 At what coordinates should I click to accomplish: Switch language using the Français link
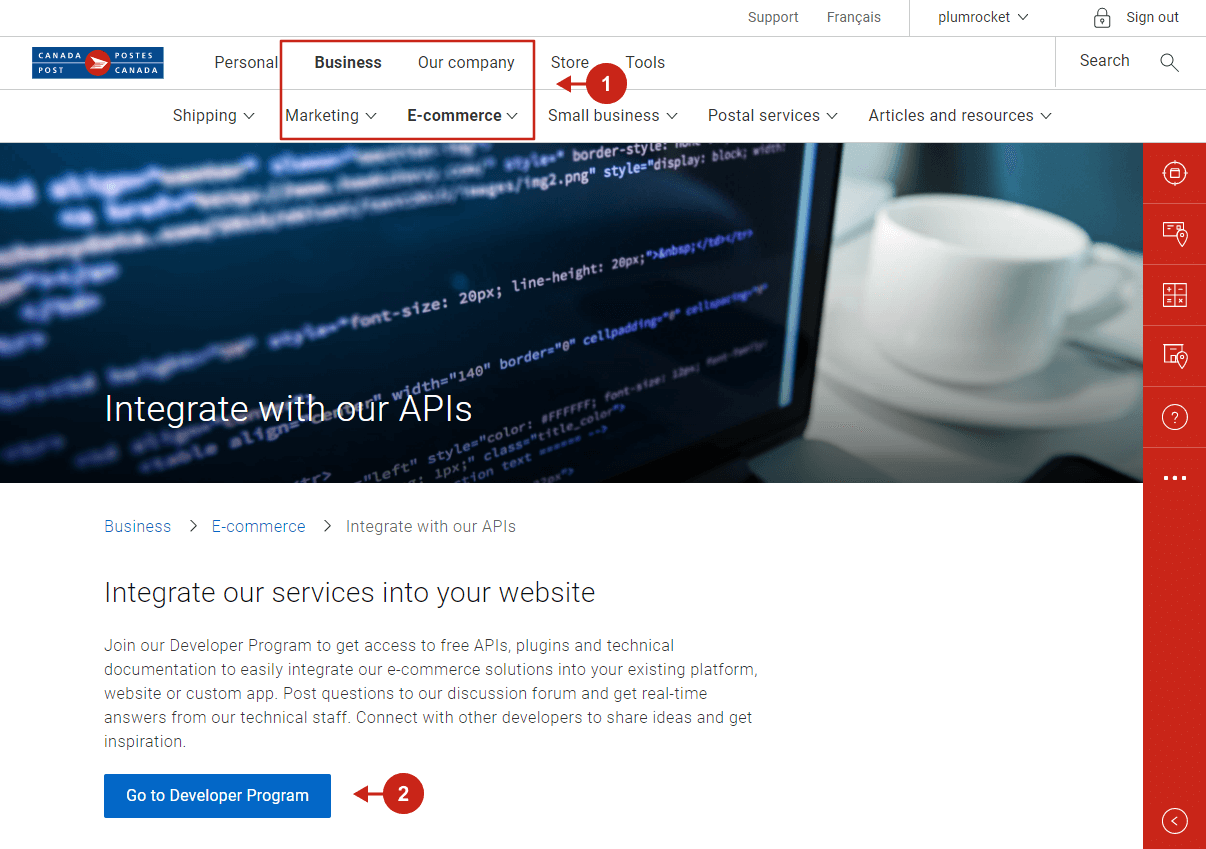pos(853,17)
